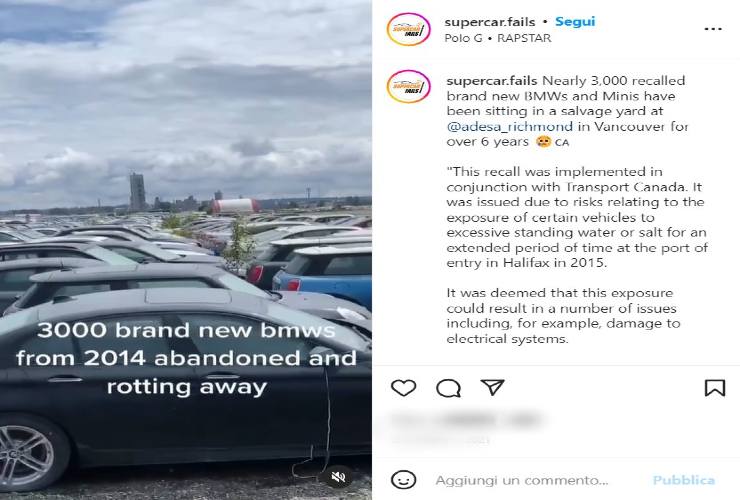
Task: Share the post with the paper plane icon
Action: [492, 387]
